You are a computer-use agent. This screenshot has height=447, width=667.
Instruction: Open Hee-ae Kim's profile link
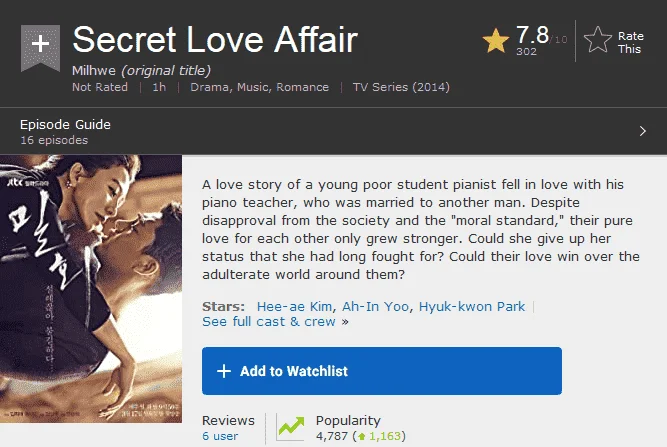(295, 307)
